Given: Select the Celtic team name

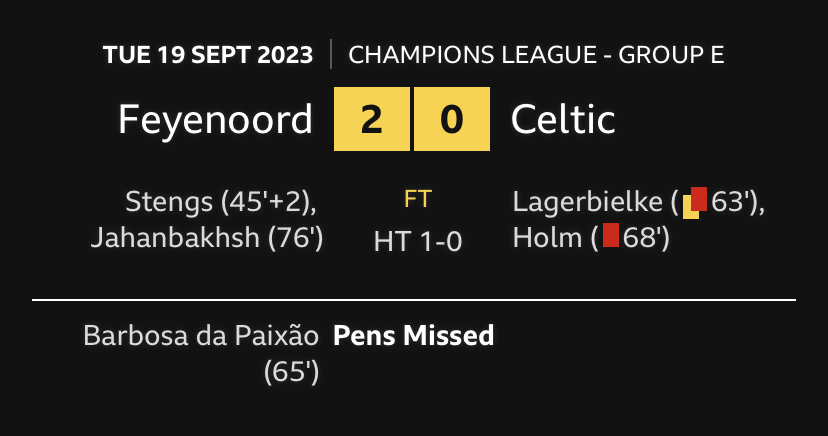Looking at the screenshot, I should click(563, 120).
